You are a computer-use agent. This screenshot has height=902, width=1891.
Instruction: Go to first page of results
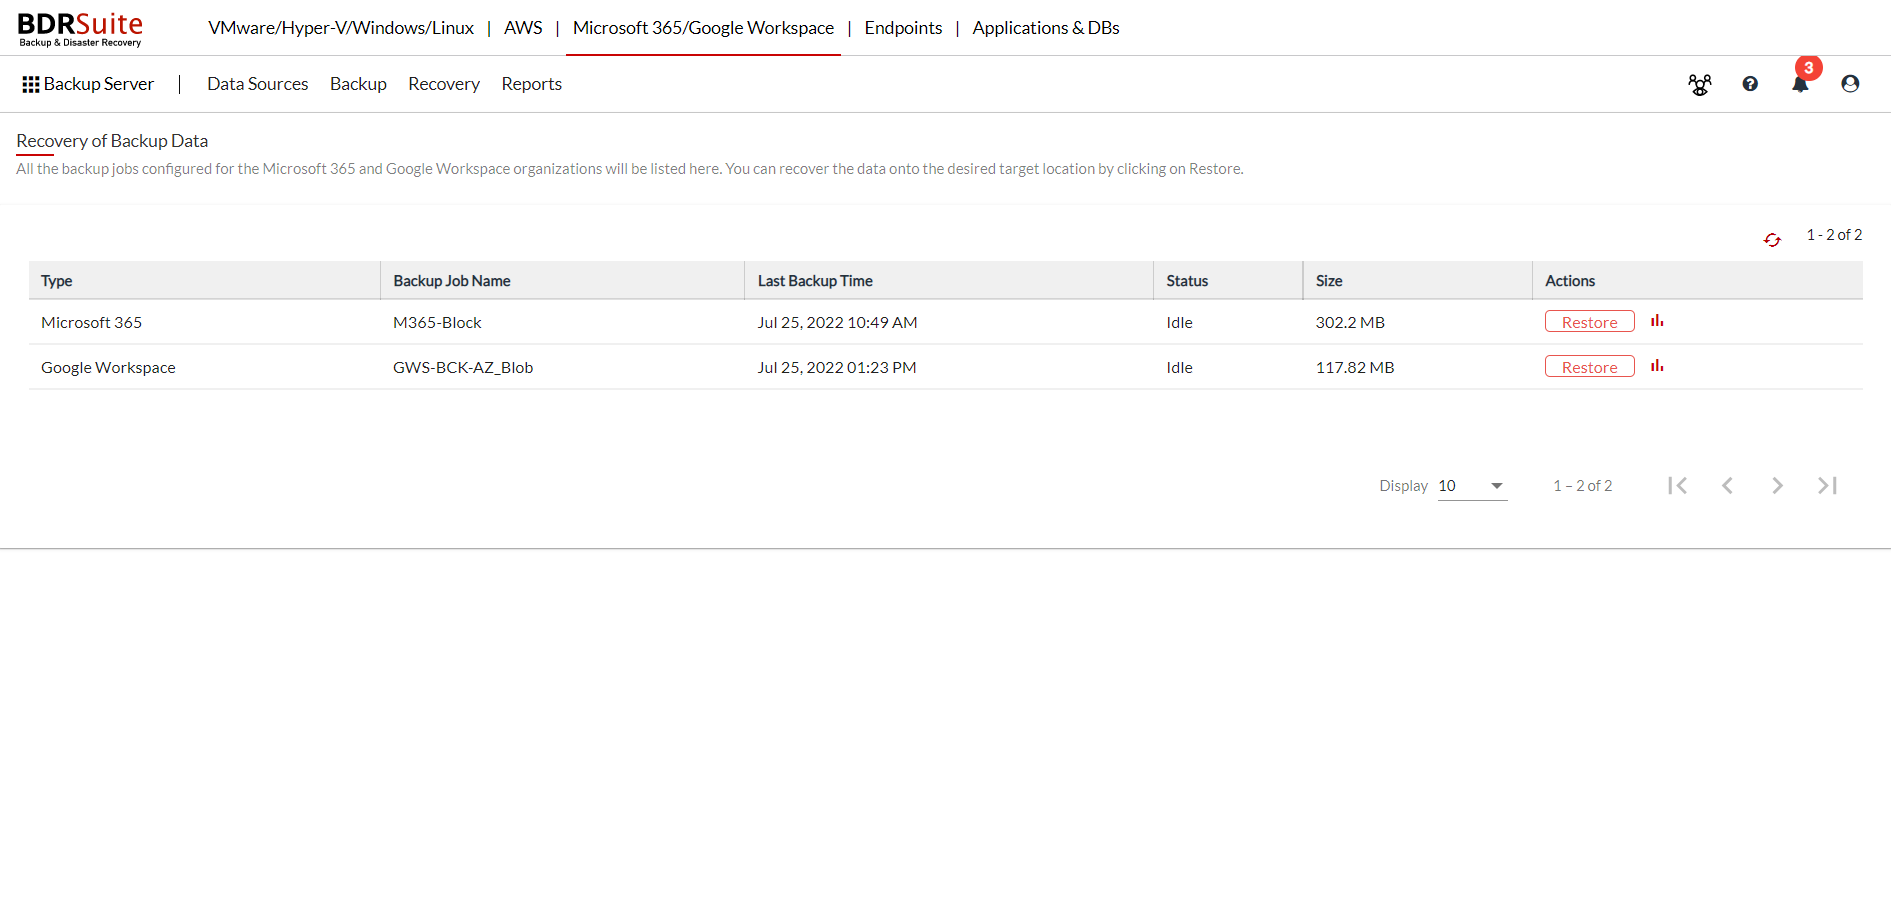pos(1678,485)
